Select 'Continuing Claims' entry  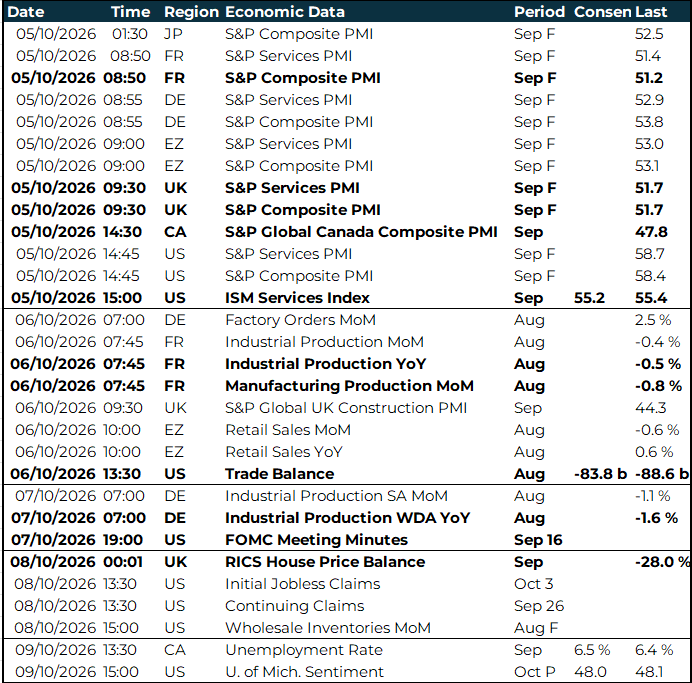pos(294,606)
